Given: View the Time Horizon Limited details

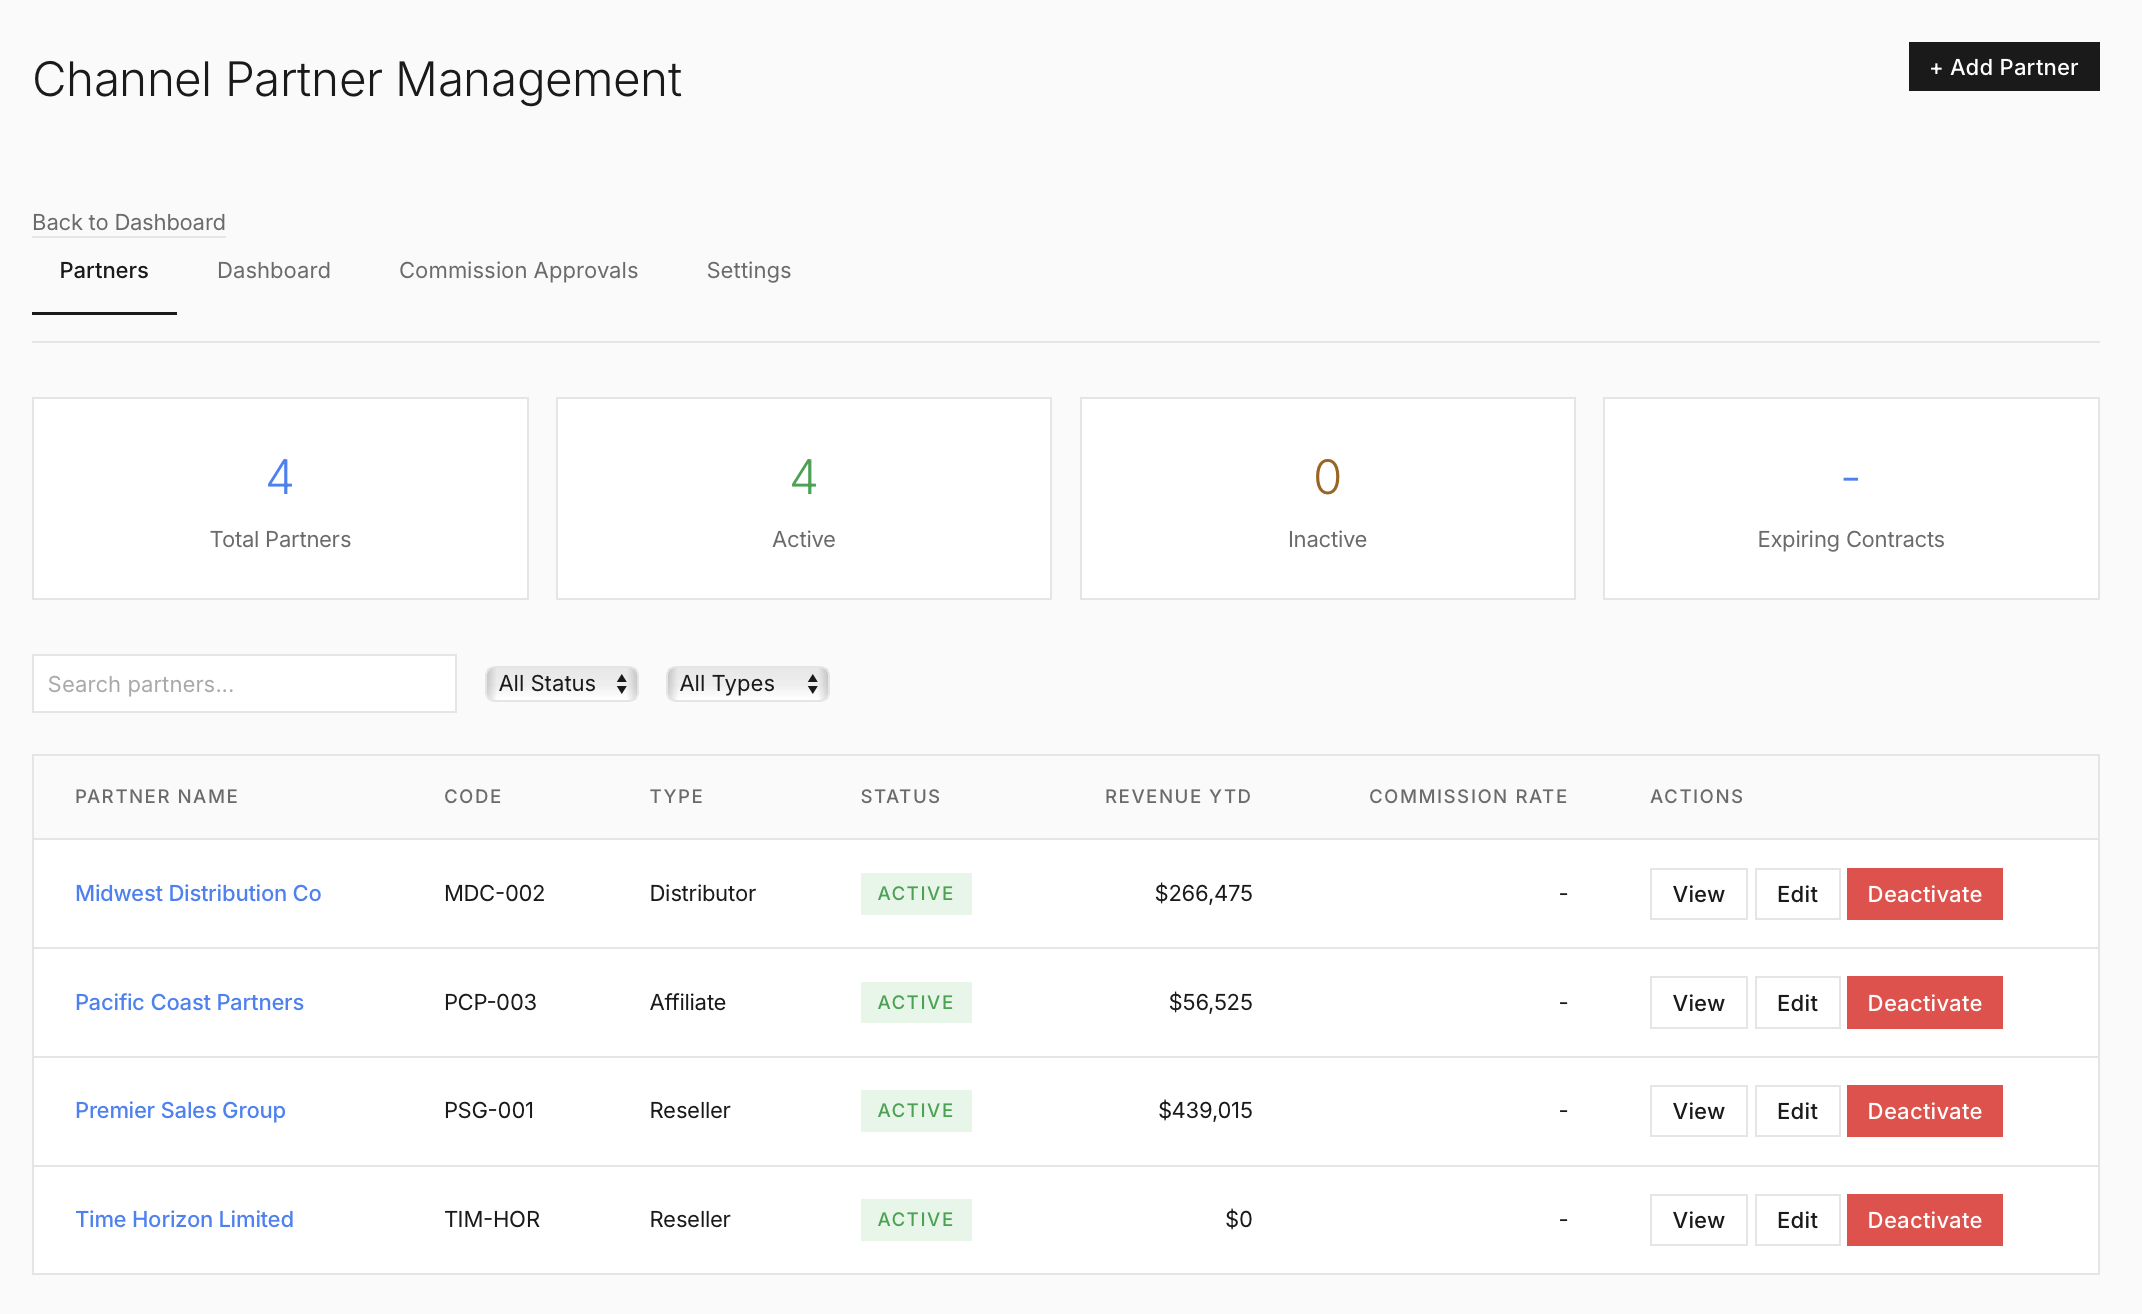Looking at the screenshot, I should pyautogui.click(x=1697, y=1219).
